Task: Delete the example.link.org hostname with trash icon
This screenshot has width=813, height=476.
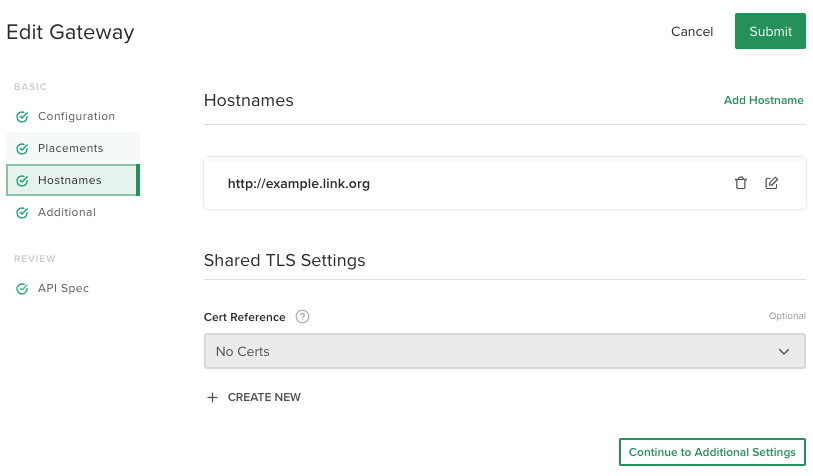Action: click(740, 183)
